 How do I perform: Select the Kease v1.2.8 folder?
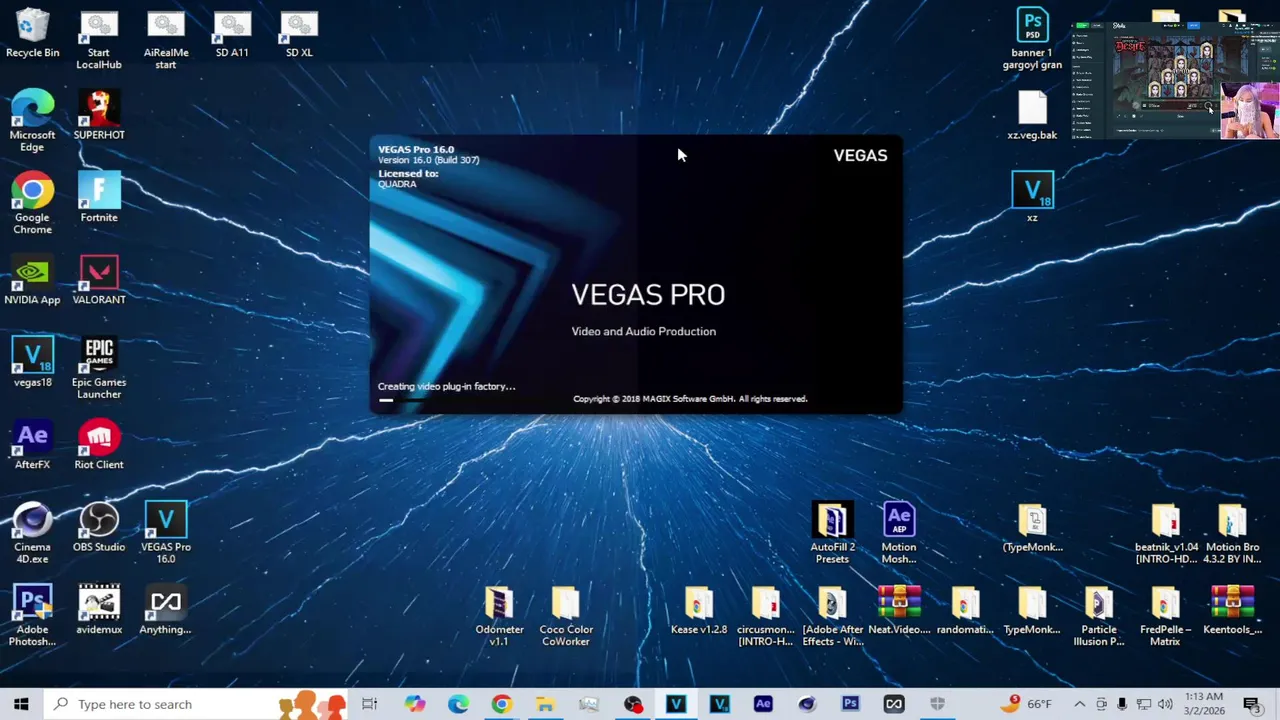pyautogui.click(x=699, y=609)
